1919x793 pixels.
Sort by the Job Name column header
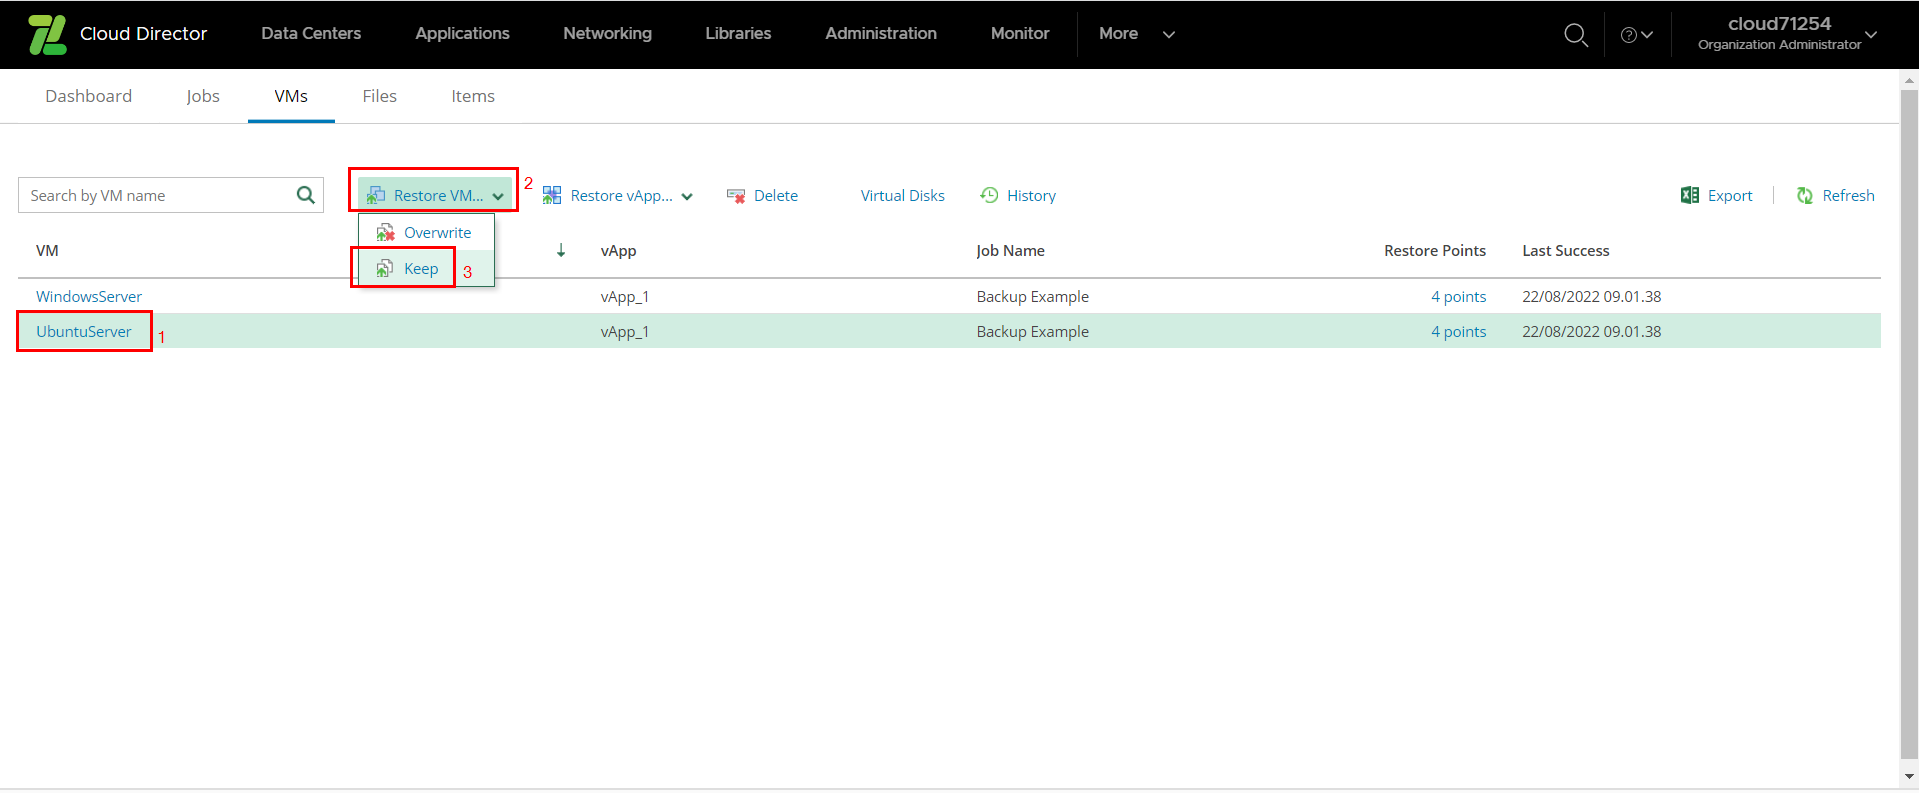pos(1010,251)
